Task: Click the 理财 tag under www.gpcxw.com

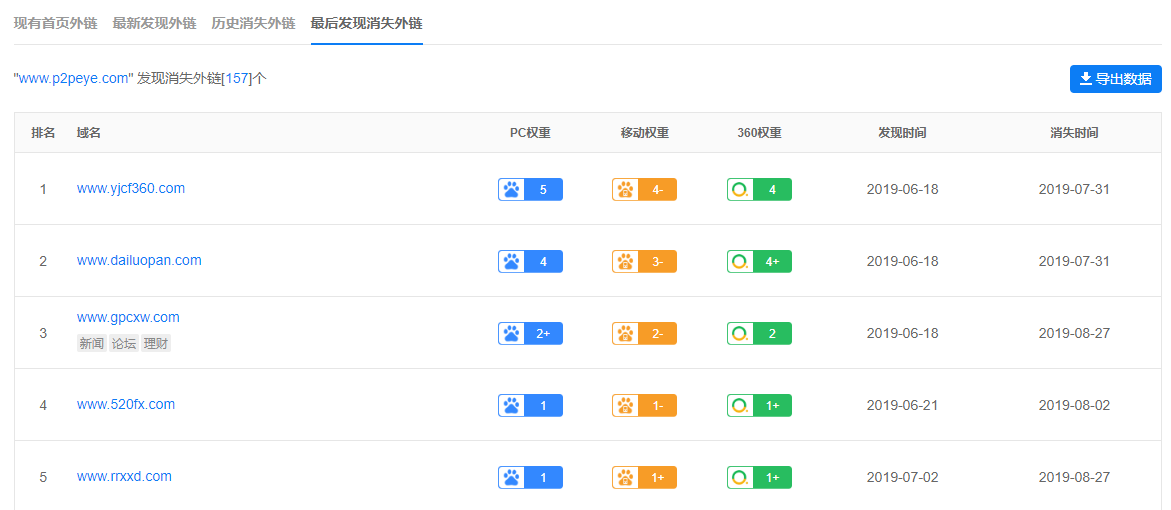Action: pyautogui.click(x=156, y=343)
